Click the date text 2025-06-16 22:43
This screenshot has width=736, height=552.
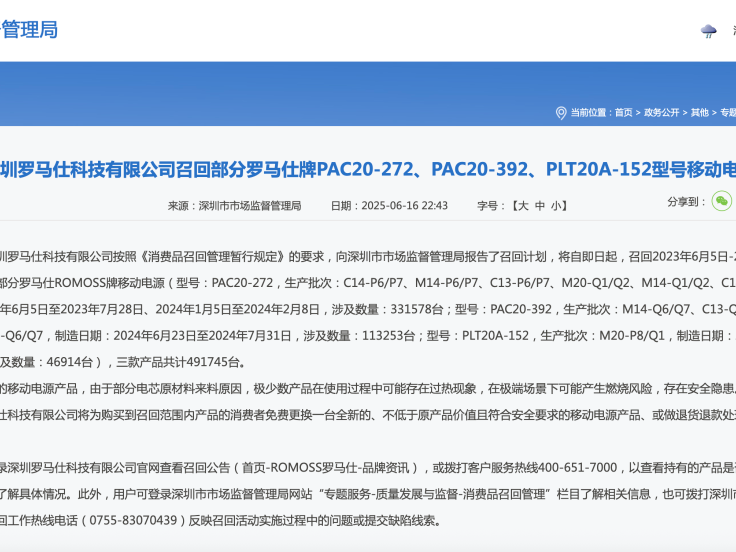(x=405, y=206)
